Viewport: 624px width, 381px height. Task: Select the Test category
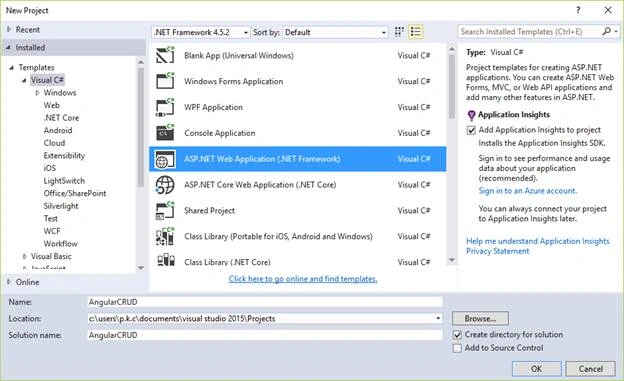pyautogui.click(x=51, y=219)
